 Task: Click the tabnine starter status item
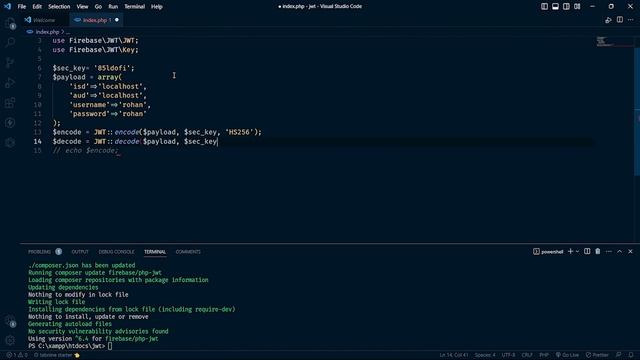point(57,355)
